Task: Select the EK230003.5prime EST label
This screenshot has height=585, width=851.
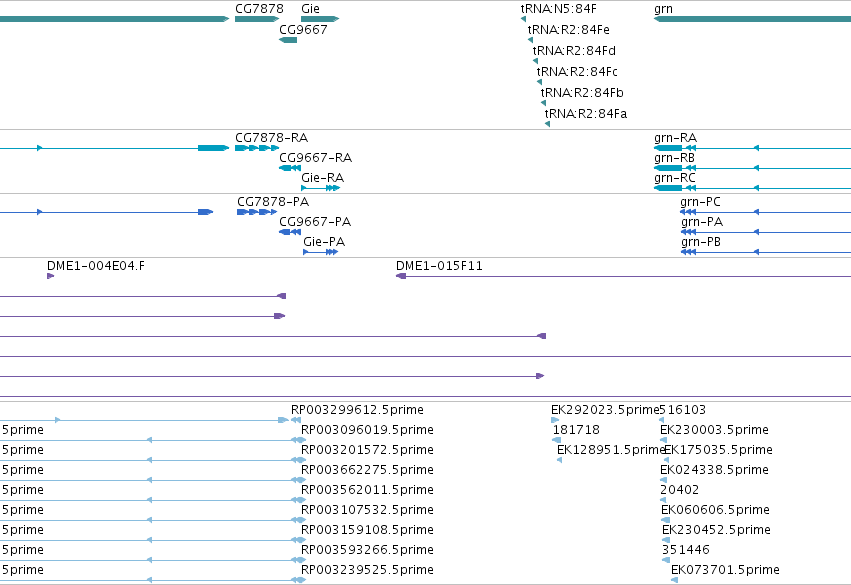Action: pos(714,430)
